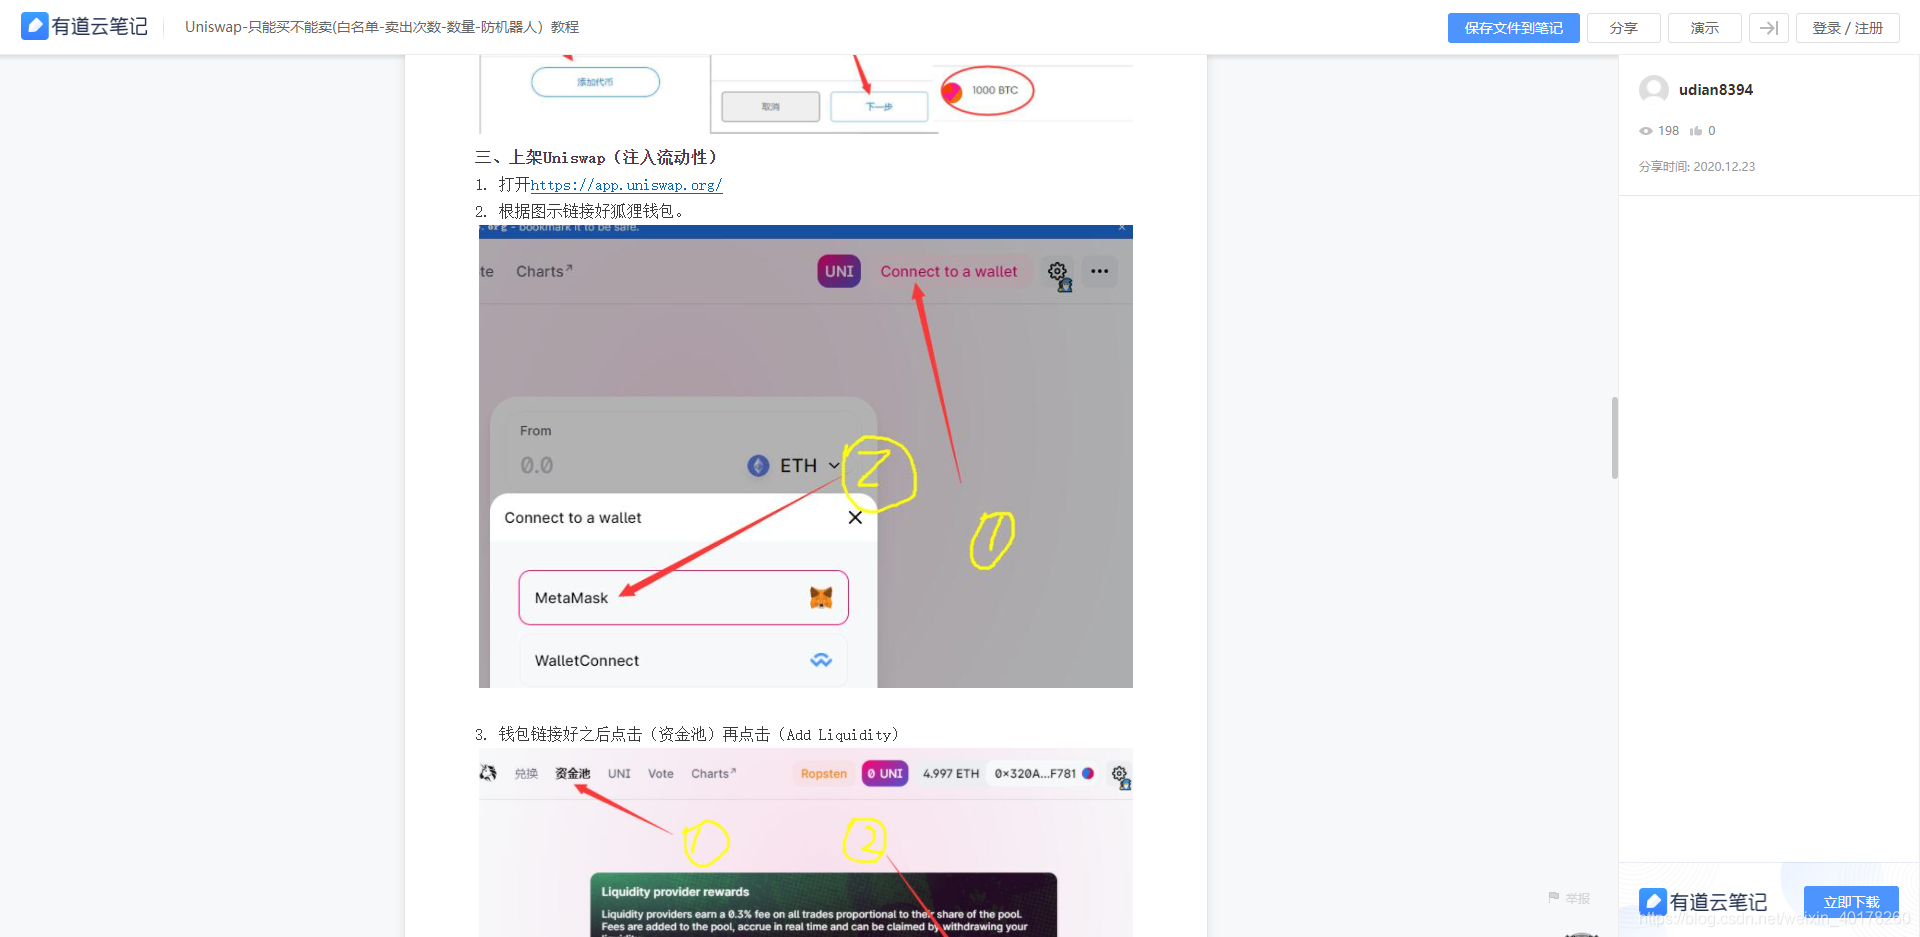Like the note with thumbs-up icon
The image size is (1920, 937).
[1696, 131]
